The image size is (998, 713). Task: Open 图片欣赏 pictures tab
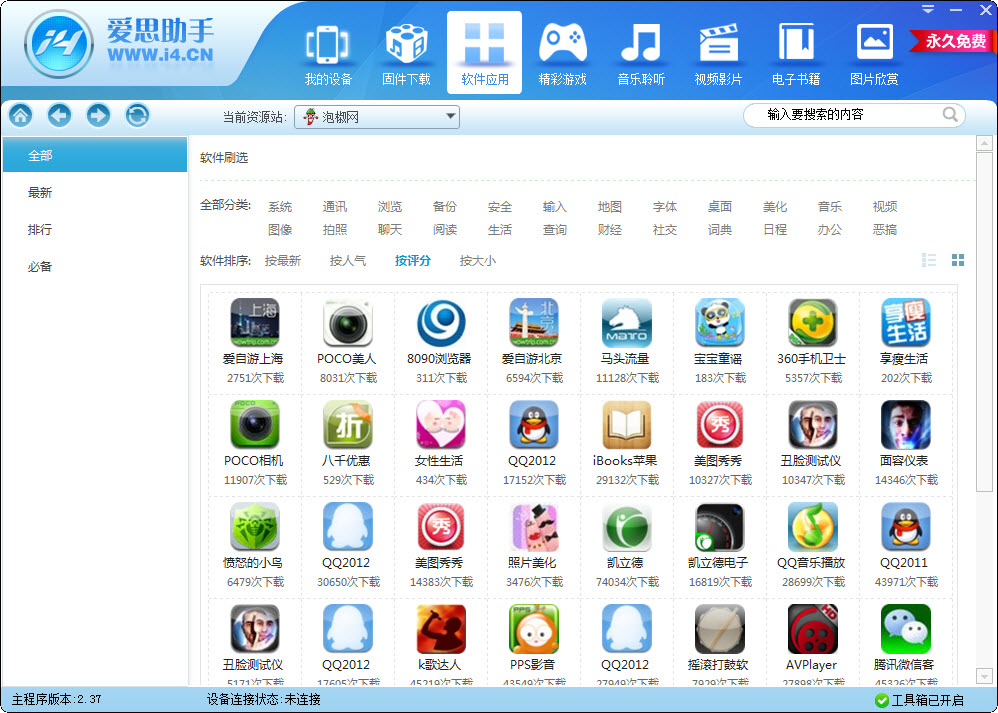pos(875,55)
